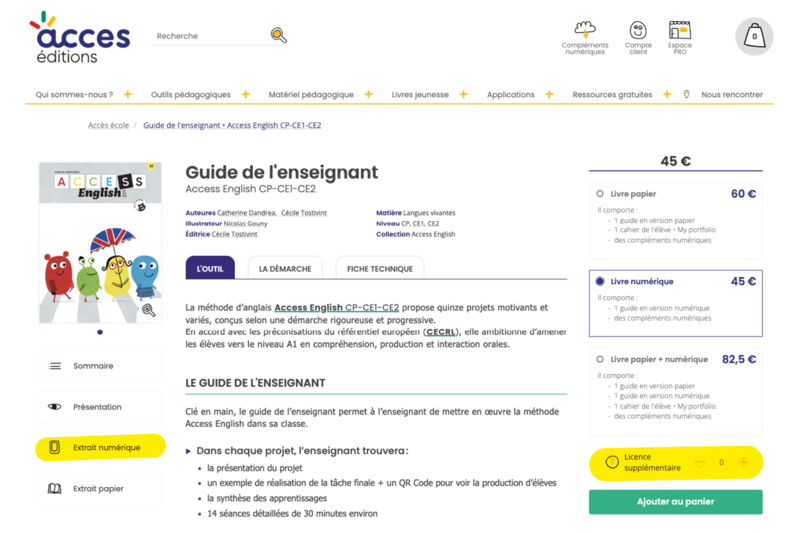The image size is (800, 533).
Task: Open the Ressources gratuites menu
Action: 612,94
